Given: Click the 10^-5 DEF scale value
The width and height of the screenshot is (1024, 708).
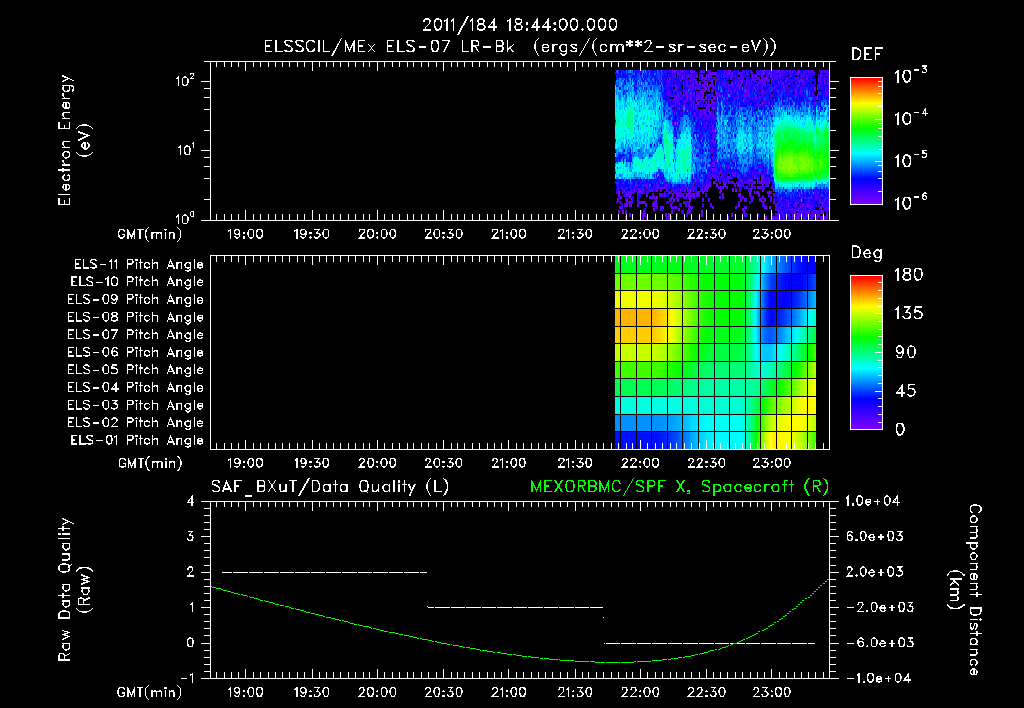Looking at the screenshot, I should [910, 159].
